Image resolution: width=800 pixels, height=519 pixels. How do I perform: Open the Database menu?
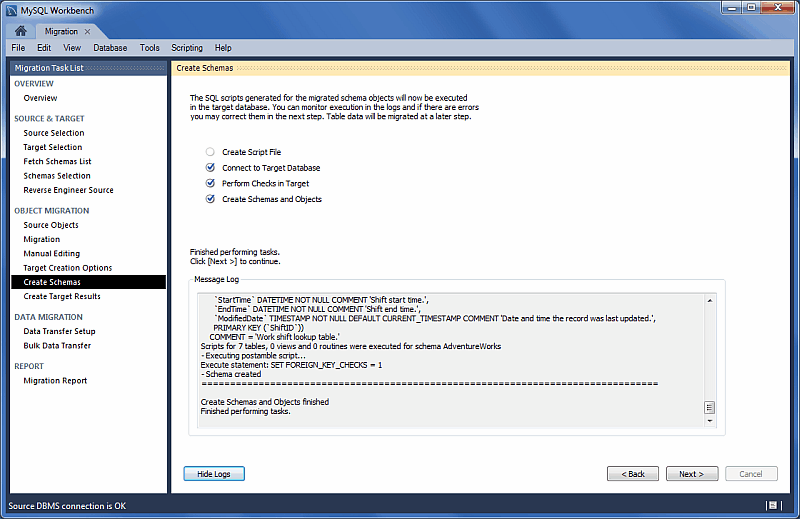pos(110,48)
